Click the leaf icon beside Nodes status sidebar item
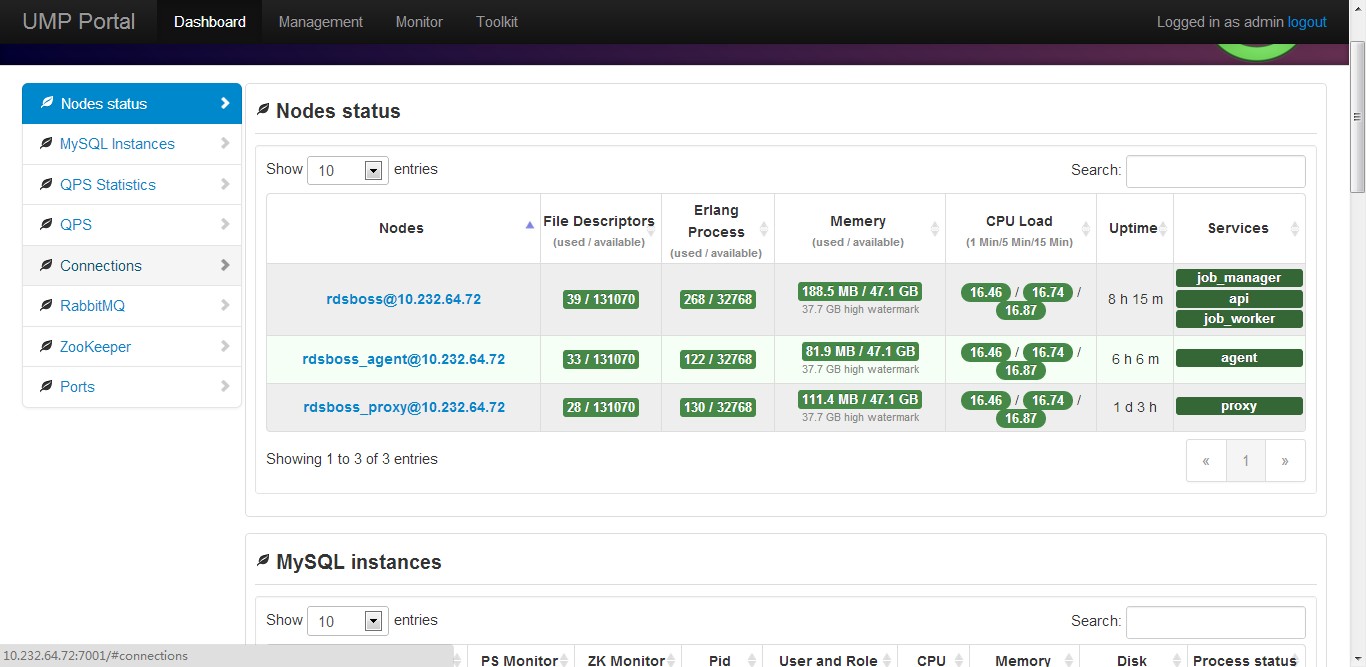1366x667 pixels. pos(46,103)
